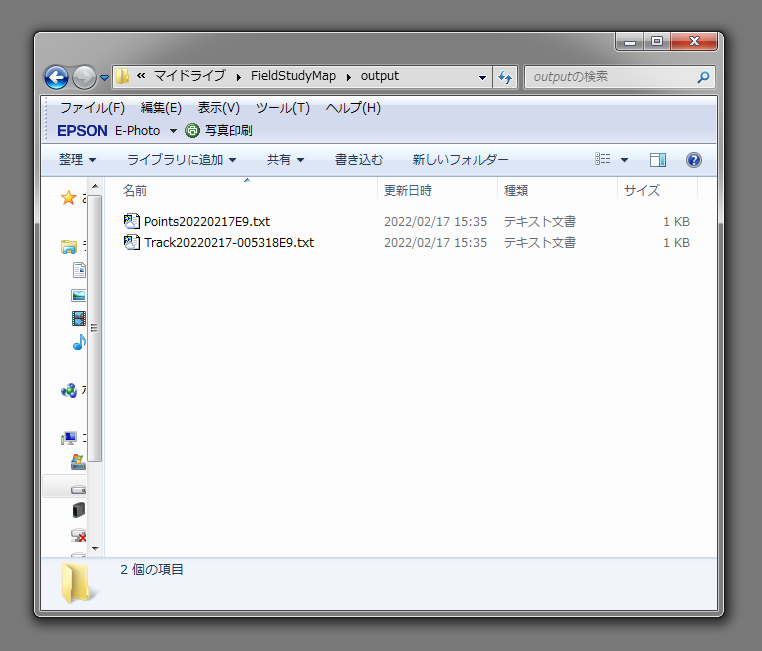Click the folder icon in the address bar

pyautogui.click(x=122, y=76)
